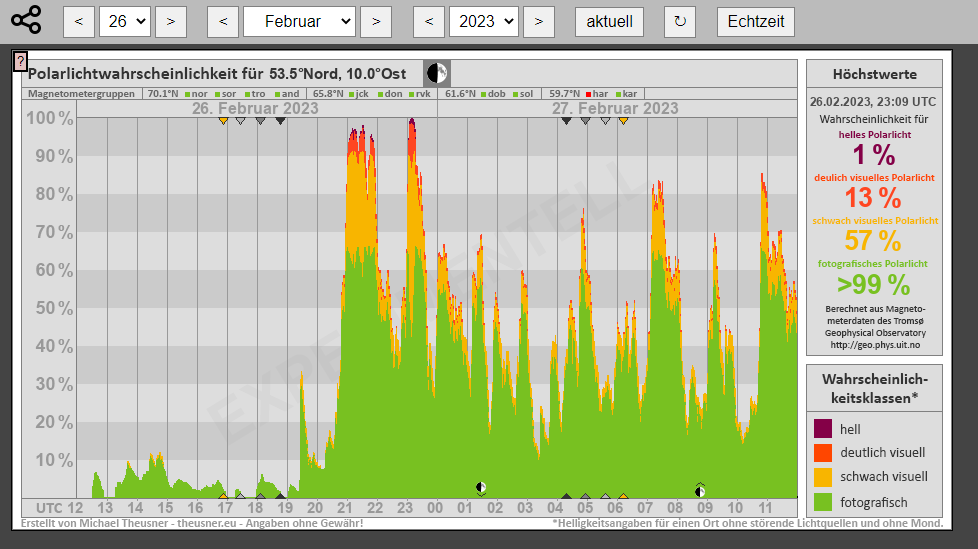Click the Höchstwerte panel heading

[874, 74]
